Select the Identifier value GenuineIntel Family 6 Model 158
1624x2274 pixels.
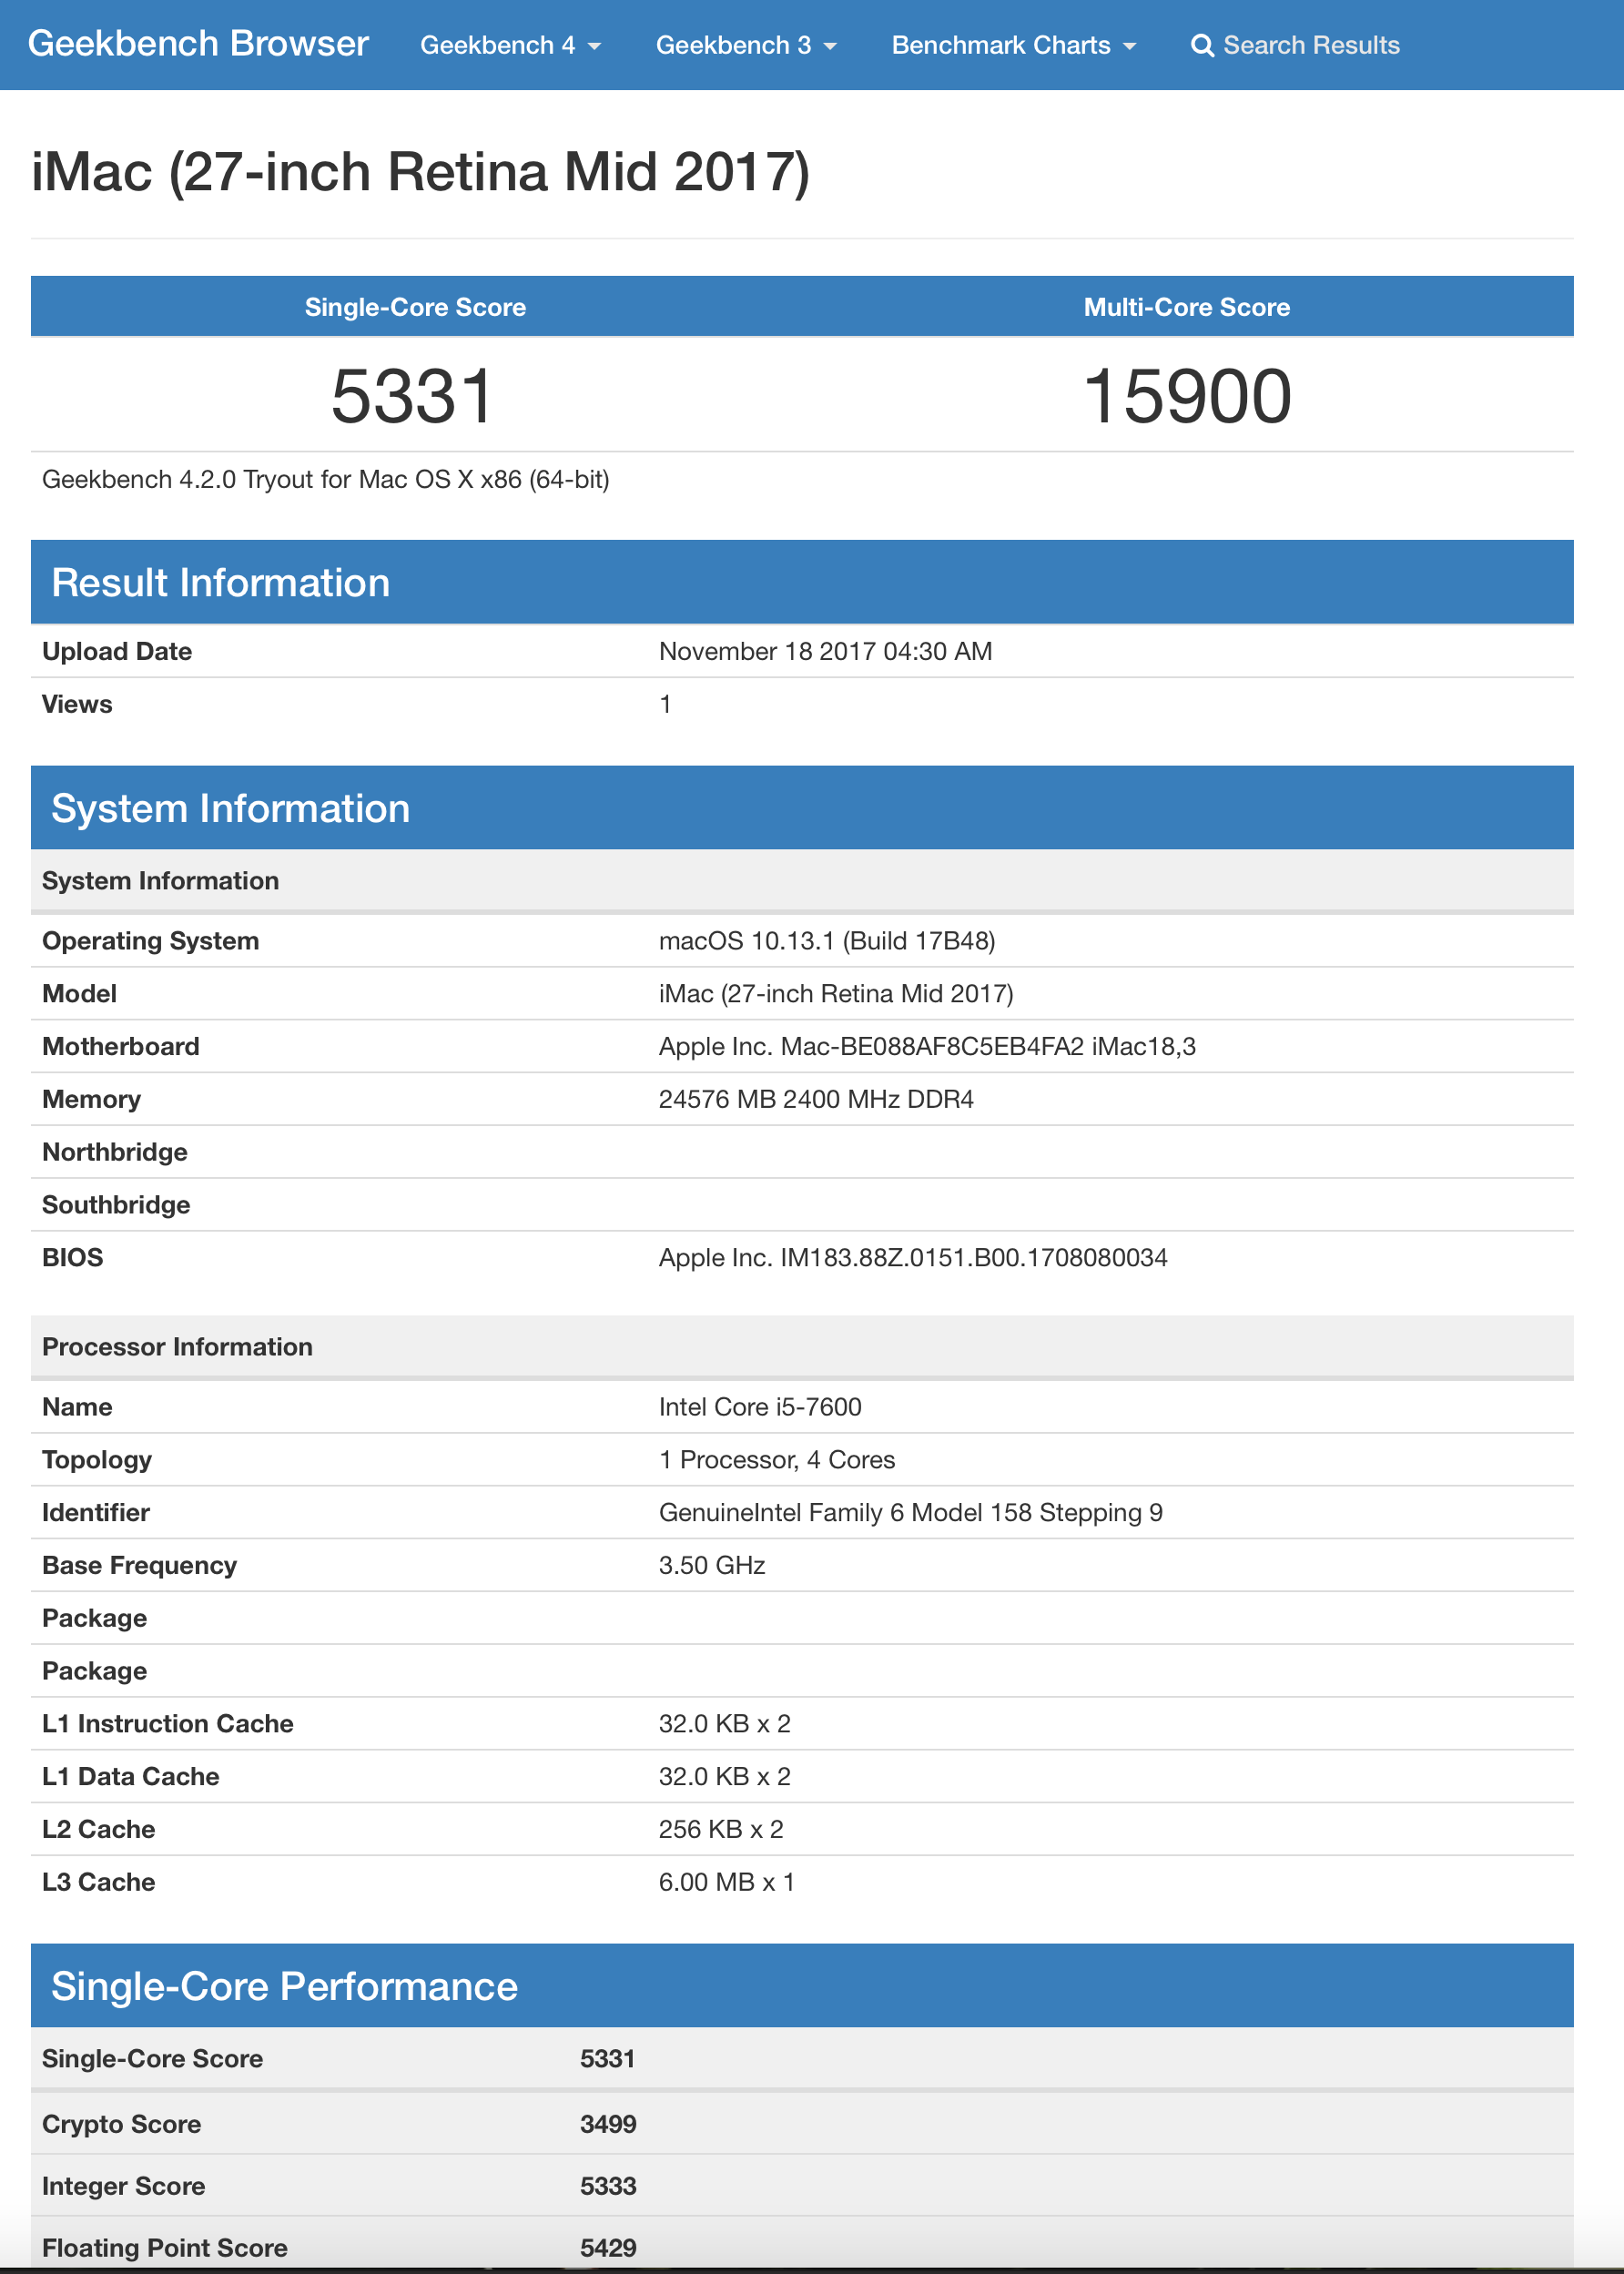(x=910, y=1513)
